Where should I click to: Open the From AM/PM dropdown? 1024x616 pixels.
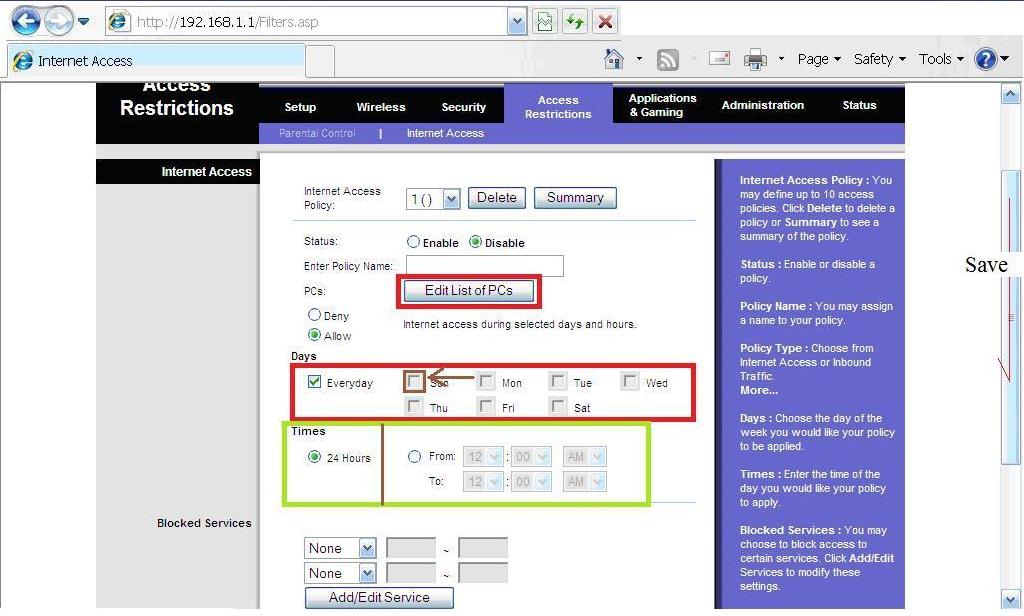584,457
